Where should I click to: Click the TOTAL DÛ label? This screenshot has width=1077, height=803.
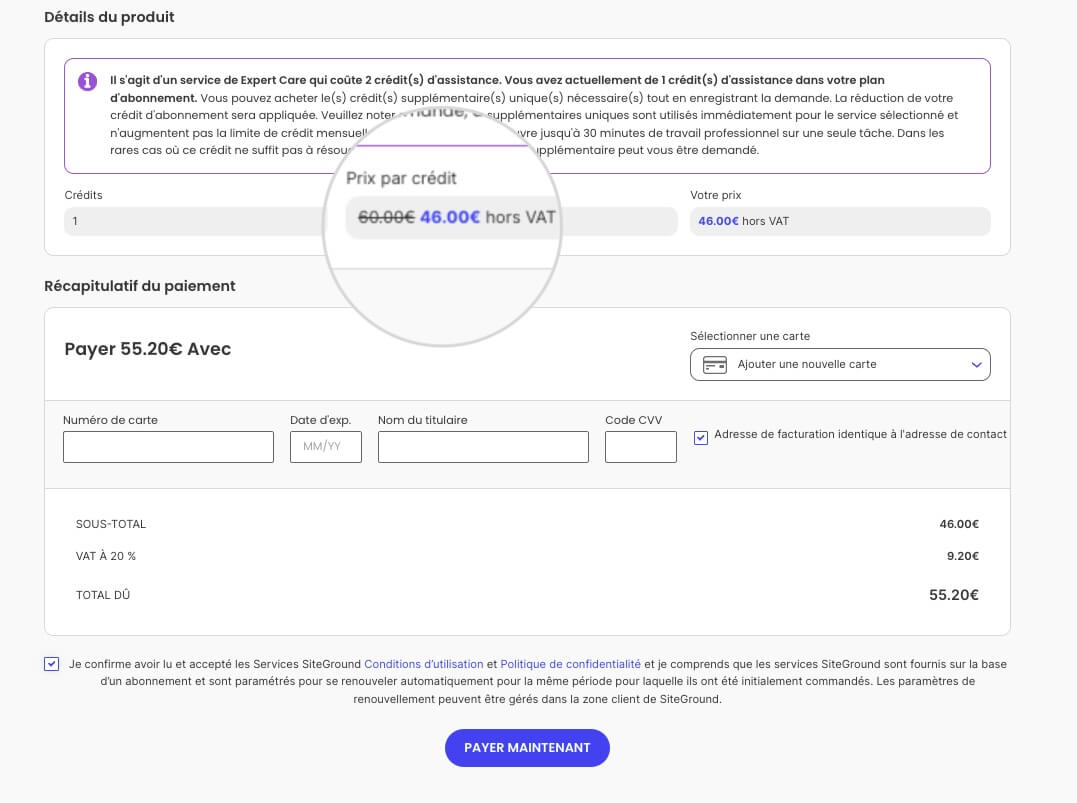click(103, 595)
